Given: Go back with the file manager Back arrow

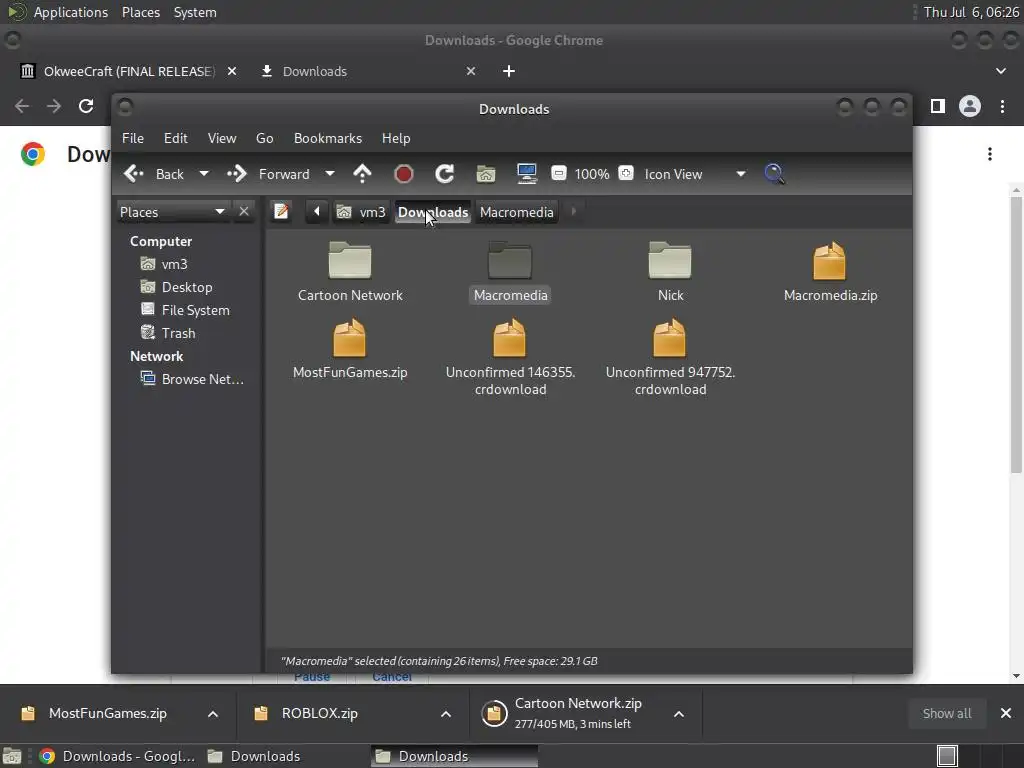Looking at the screenshot, I should pos(134,174).
